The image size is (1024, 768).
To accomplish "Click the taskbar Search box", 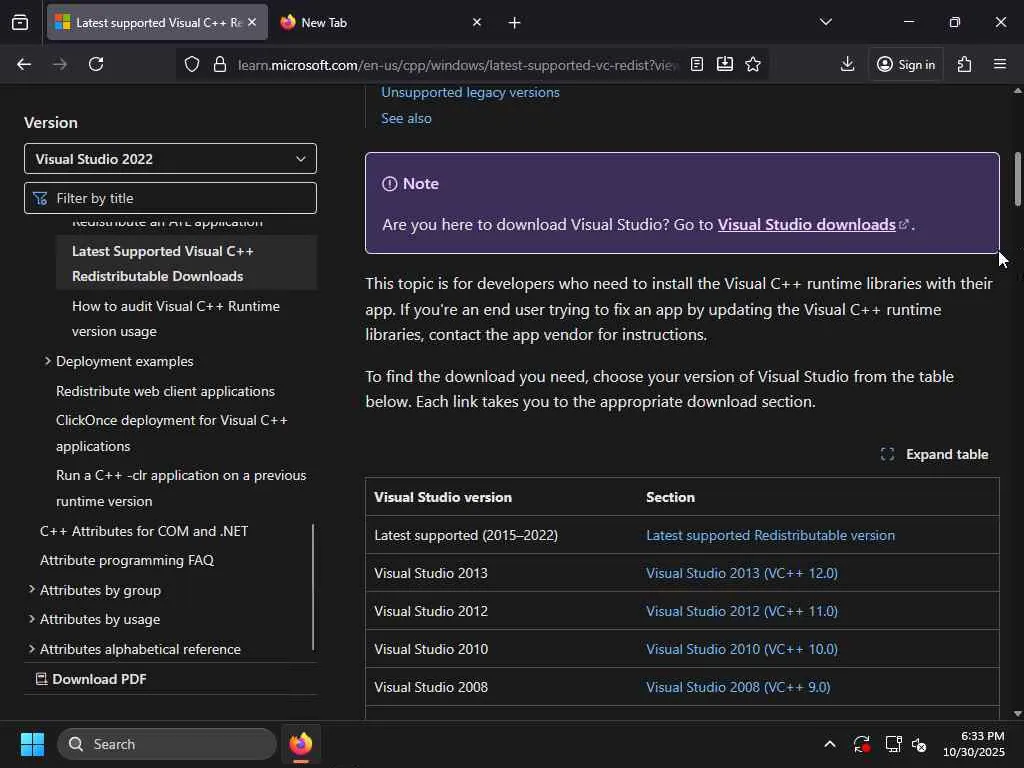I will pos(167,744).
